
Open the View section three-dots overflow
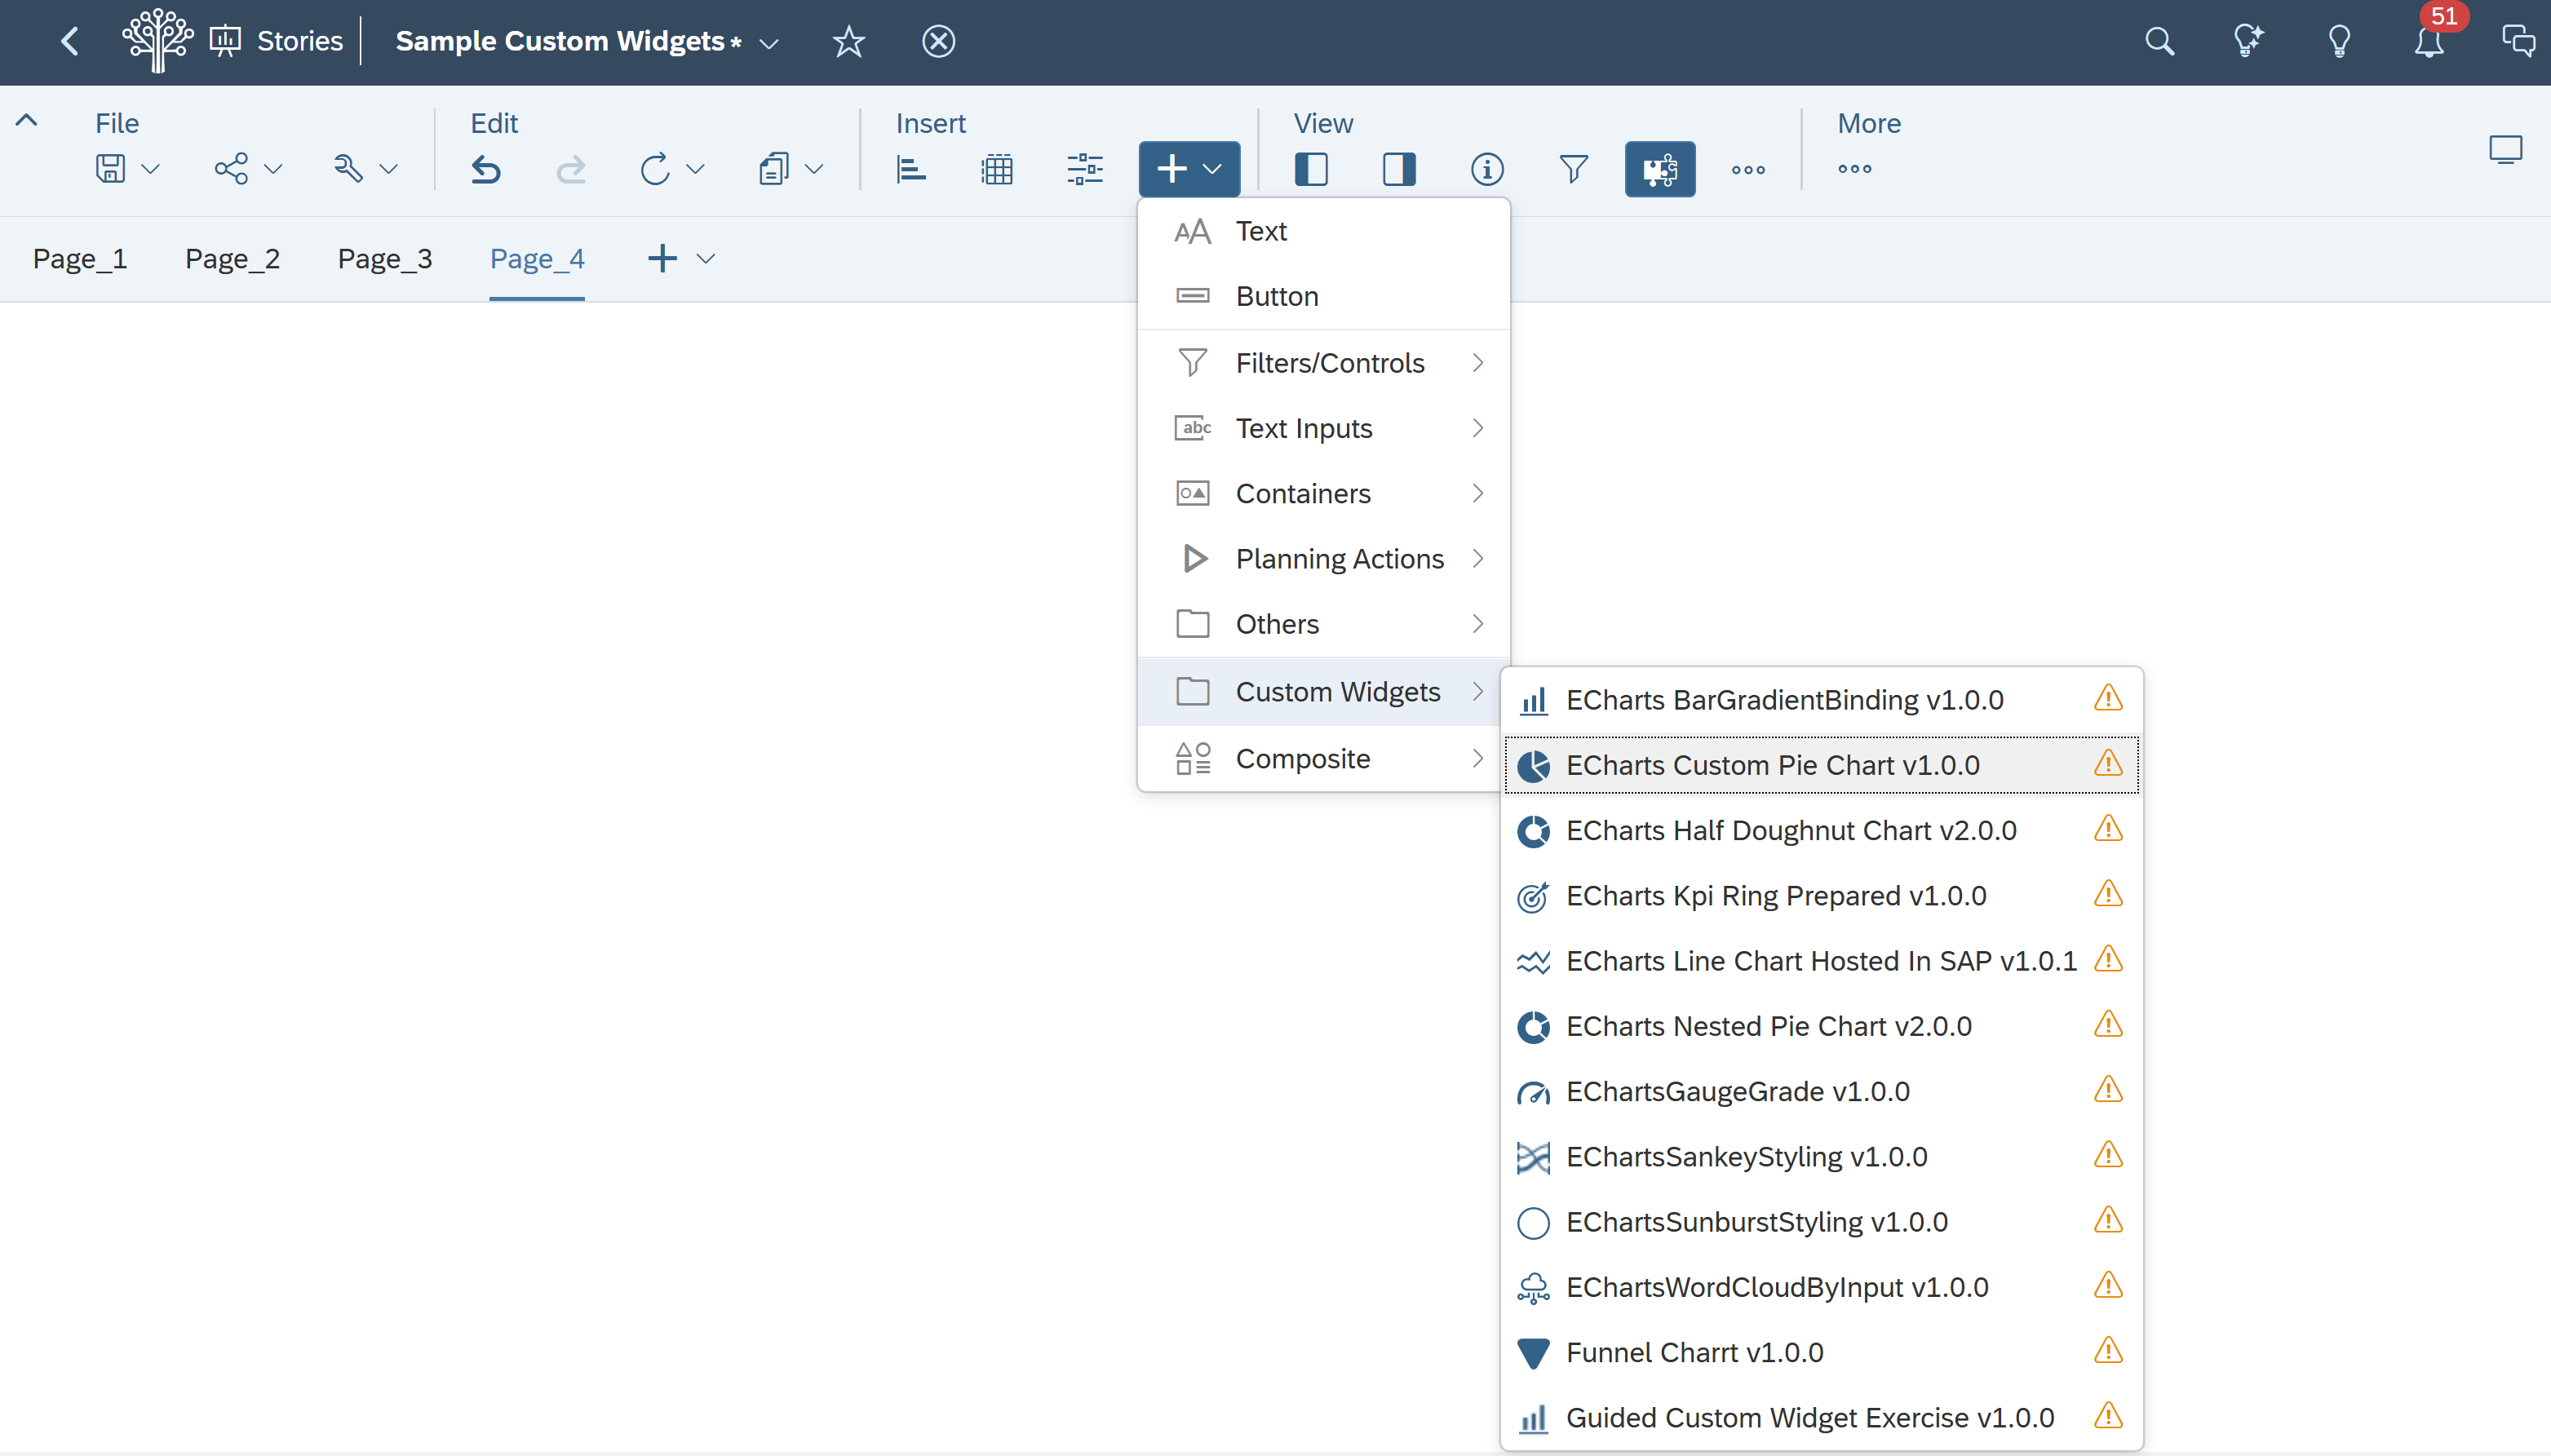[x=1748, y=170]
